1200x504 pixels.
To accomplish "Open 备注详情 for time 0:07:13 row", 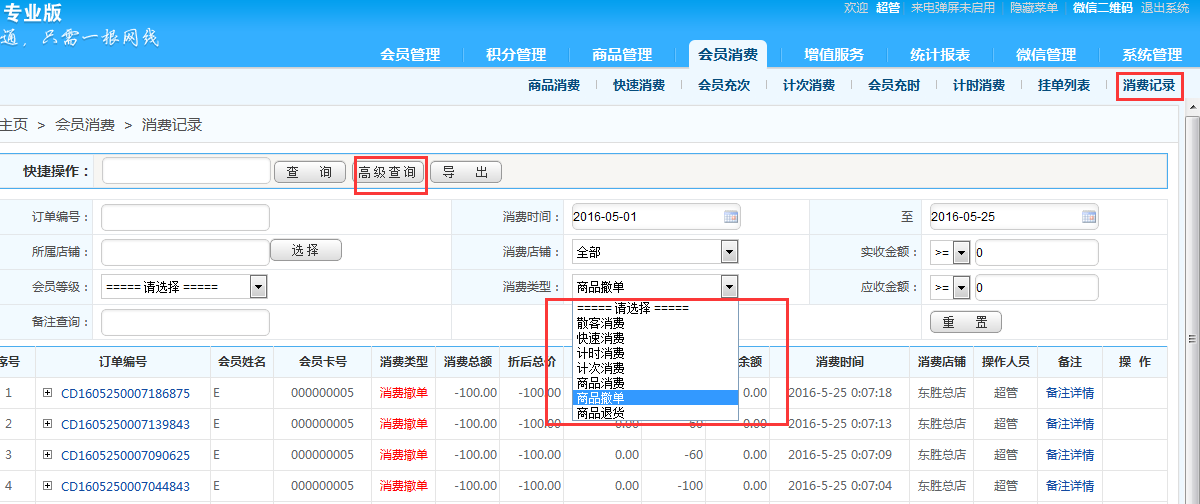I will pos(1070,424).
